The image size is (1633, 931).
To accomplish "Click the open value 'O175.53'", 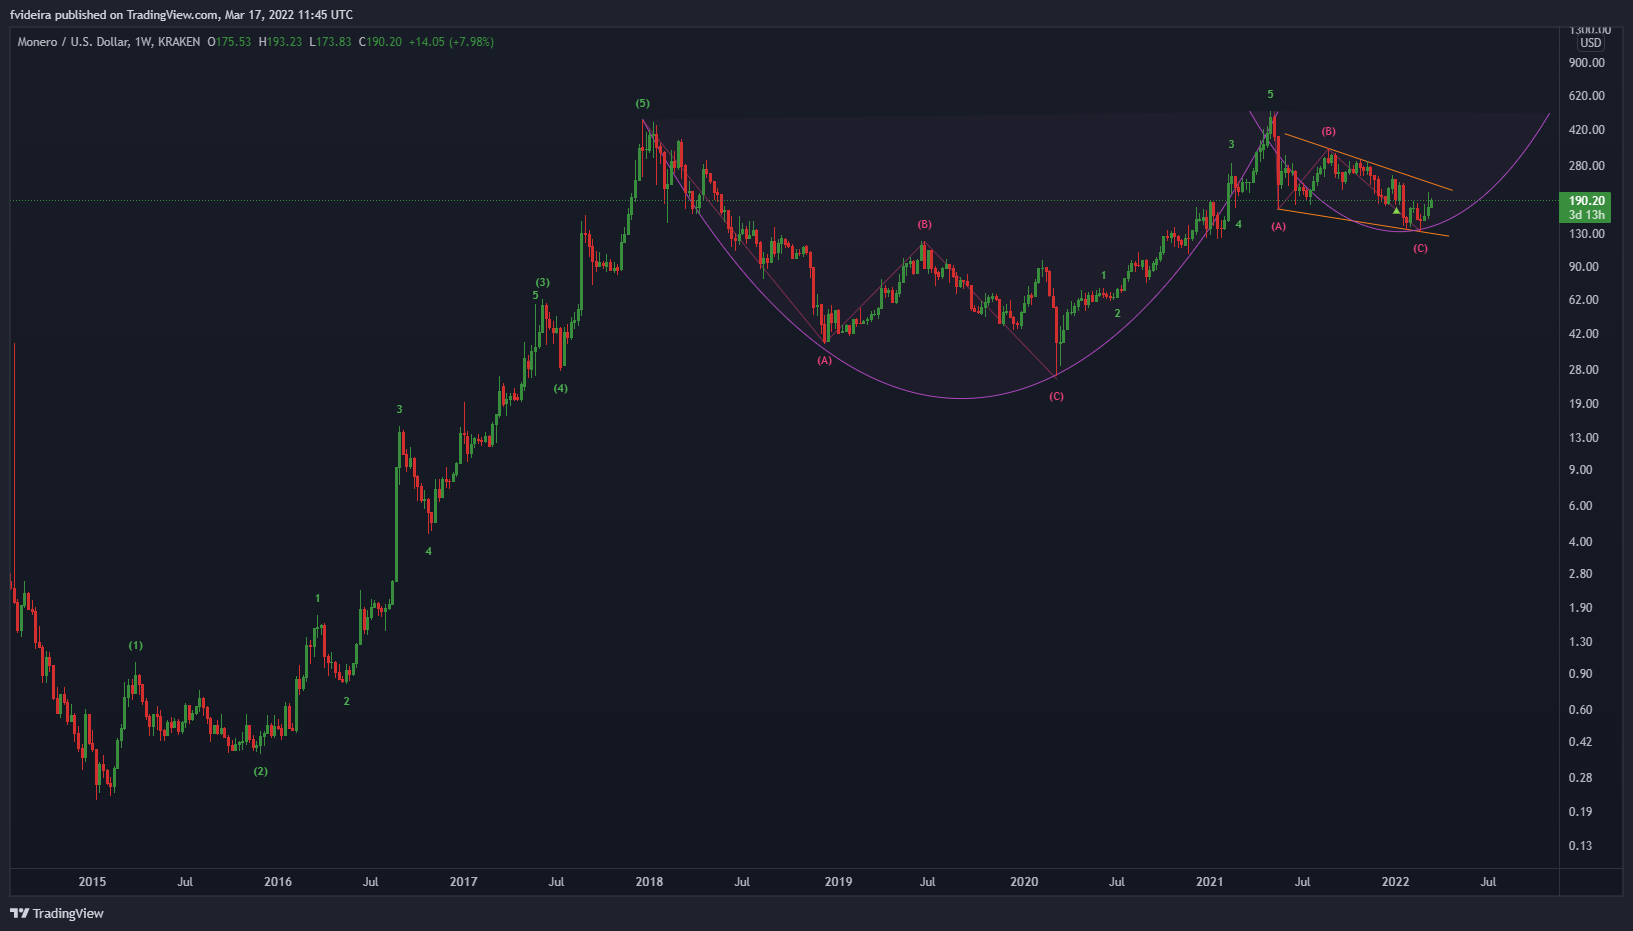I will click(229, 42).
